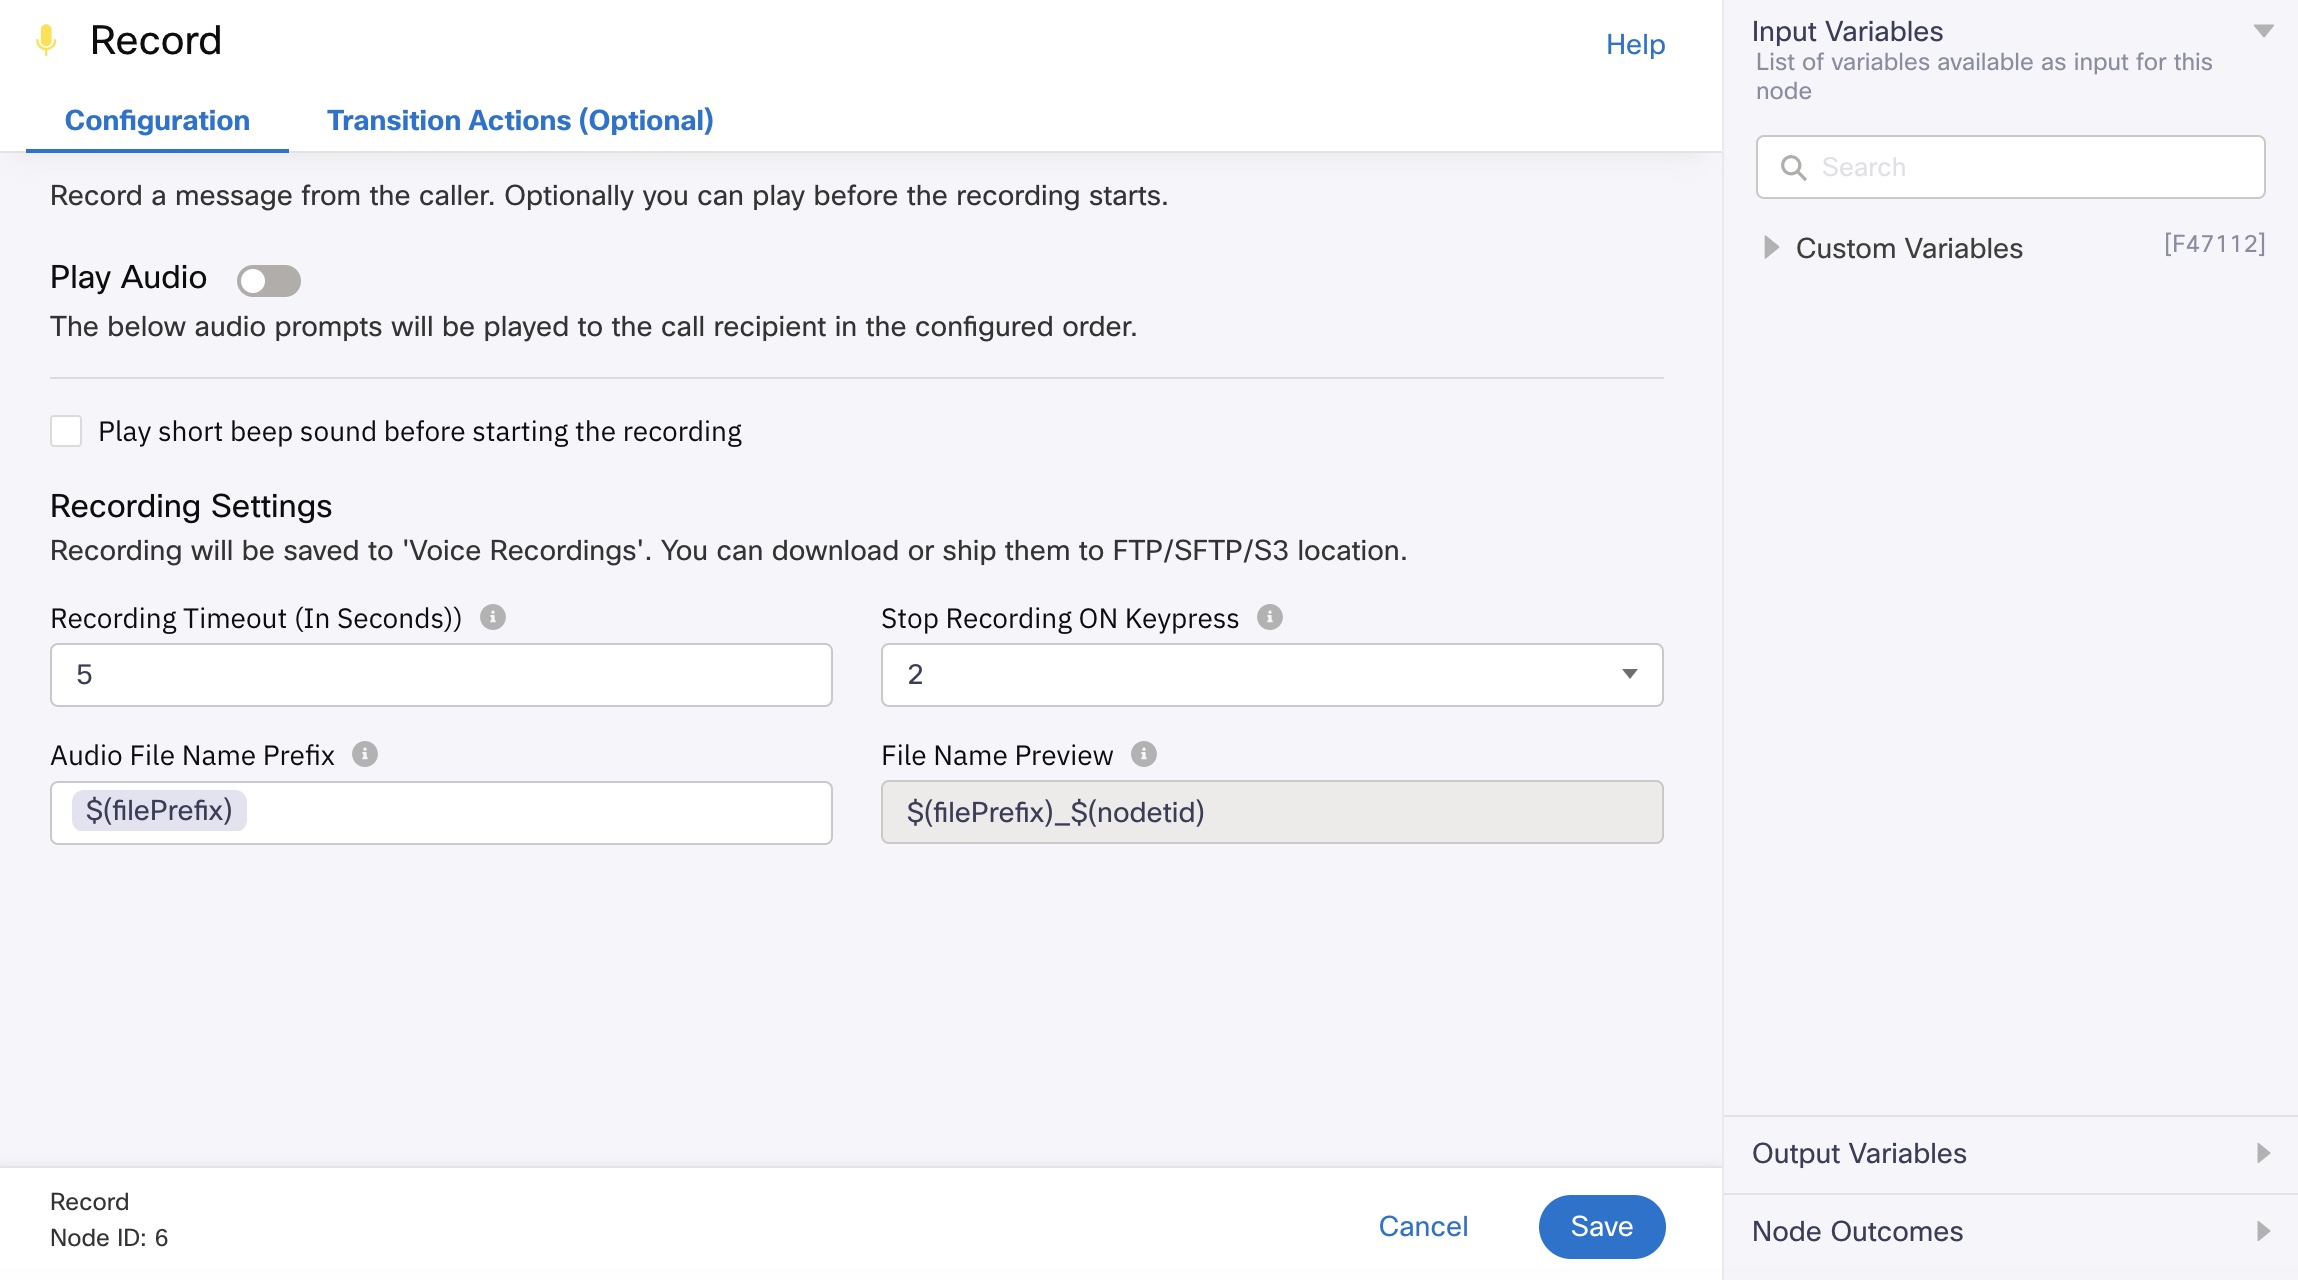Select Configuration tab
The image size is (2298, 1280).
tap(156, 120)
